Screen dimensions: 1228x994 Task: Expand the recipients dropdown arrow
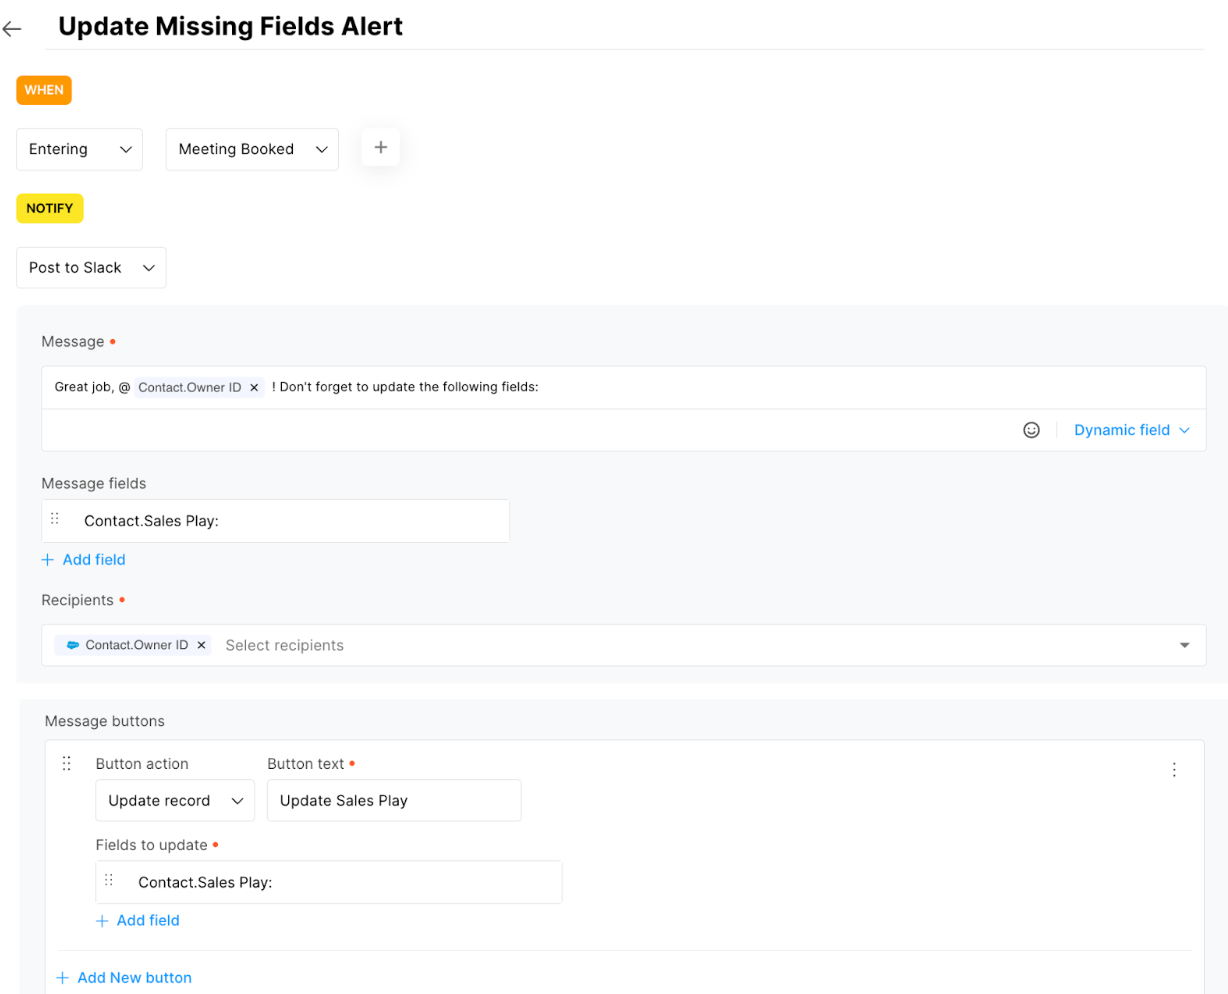click(x=1184, y=646)
